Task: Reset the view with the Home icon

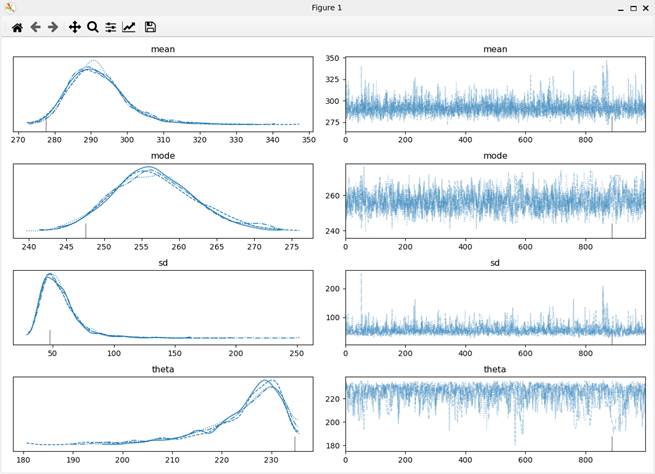Action: [17, 28]
